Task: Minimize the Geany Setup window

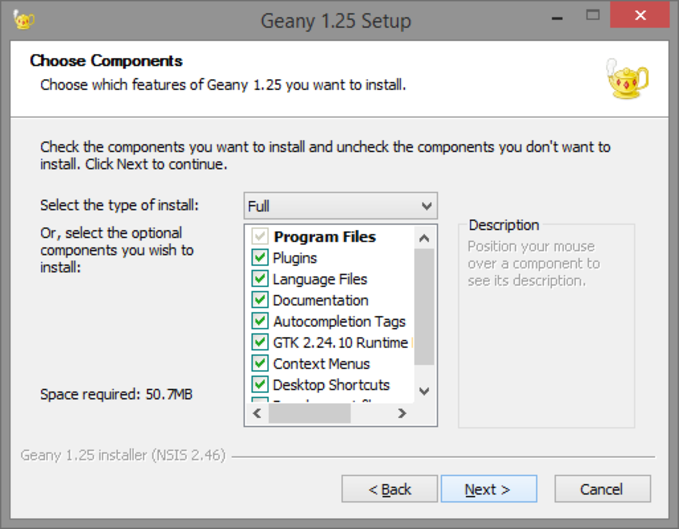Action: [x=557, y=18]
